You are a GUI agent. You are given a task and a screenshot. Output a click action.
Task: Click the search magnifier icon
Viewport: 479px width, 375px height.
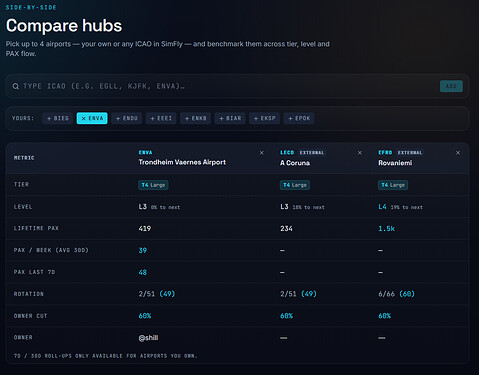[x=15, y=86]
